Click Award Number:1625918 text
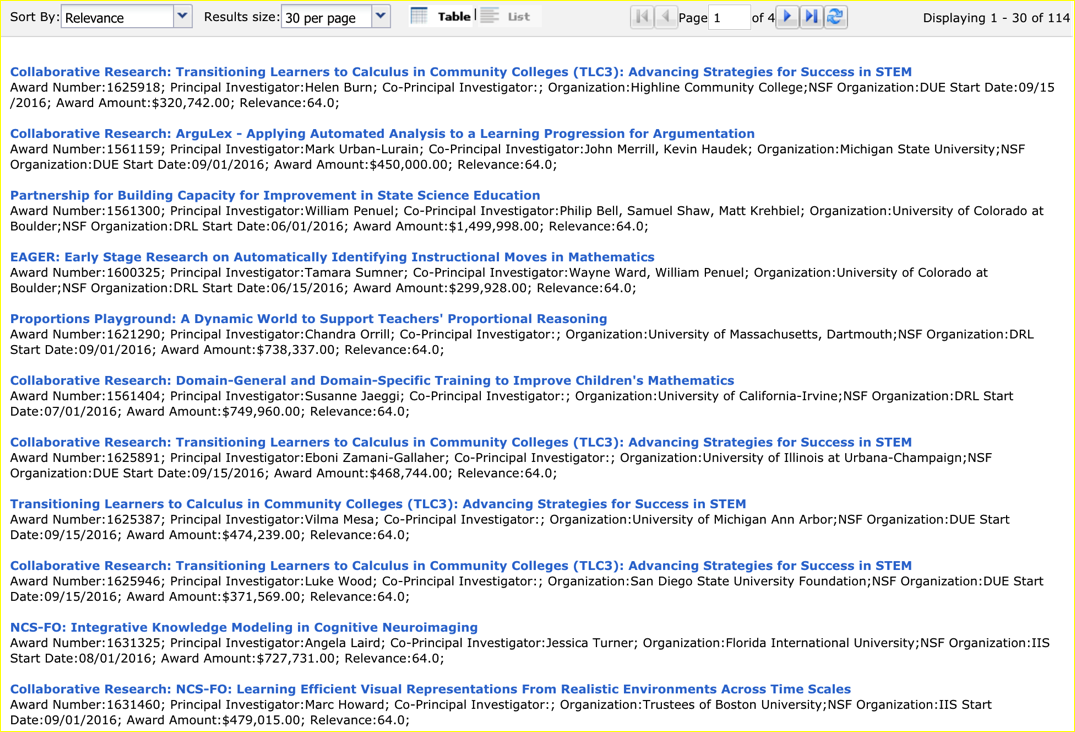Viewport: 1075px width, 732px height. pyautogui.click(x=86, y=88)
